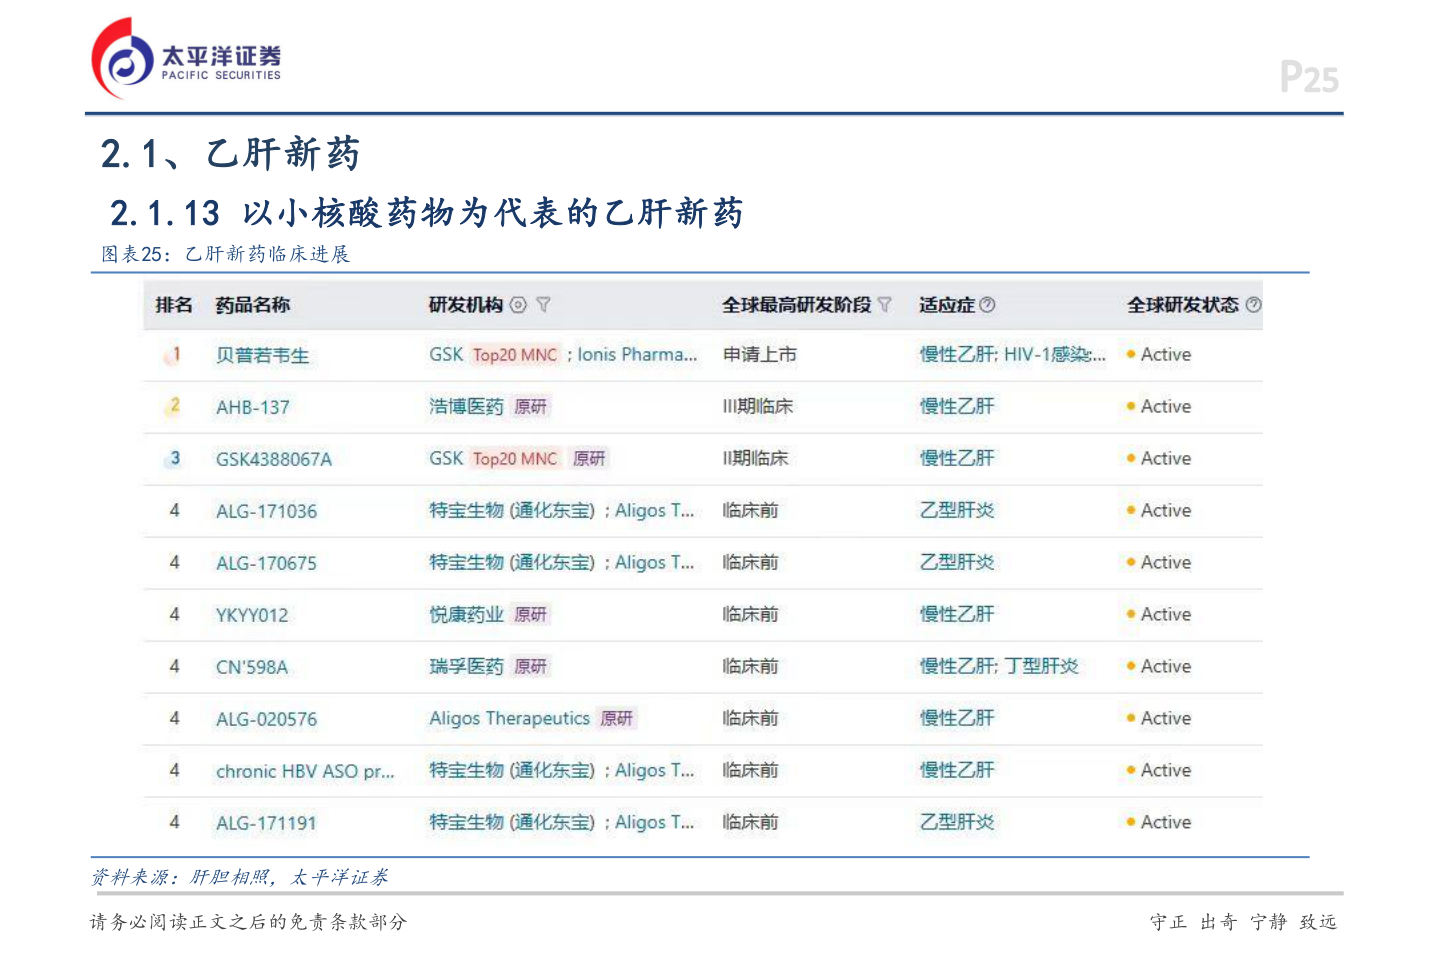Open drug link YKYY012
This screenshot has width=1440, height=965.
tap(252, 615)
